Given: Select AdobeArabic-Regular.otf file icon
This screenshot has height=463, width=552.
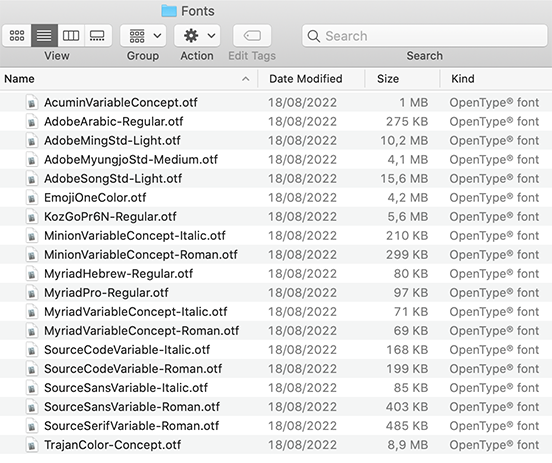Looking at the screenshot, I should [32, 121].
